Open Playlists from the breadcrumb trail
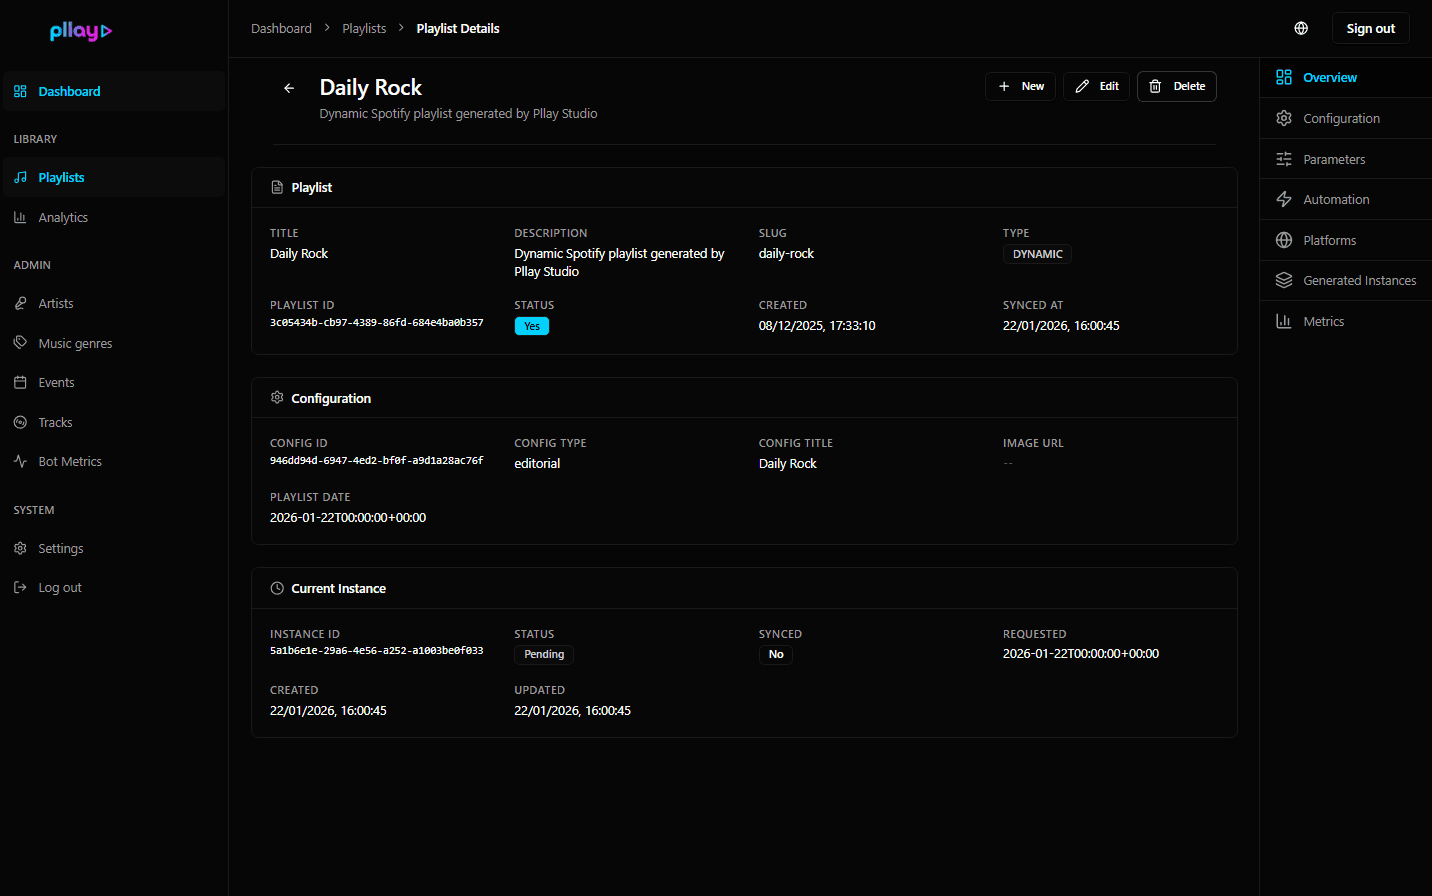The height and width of the screenshot is (896, 1432). (364, 27)
